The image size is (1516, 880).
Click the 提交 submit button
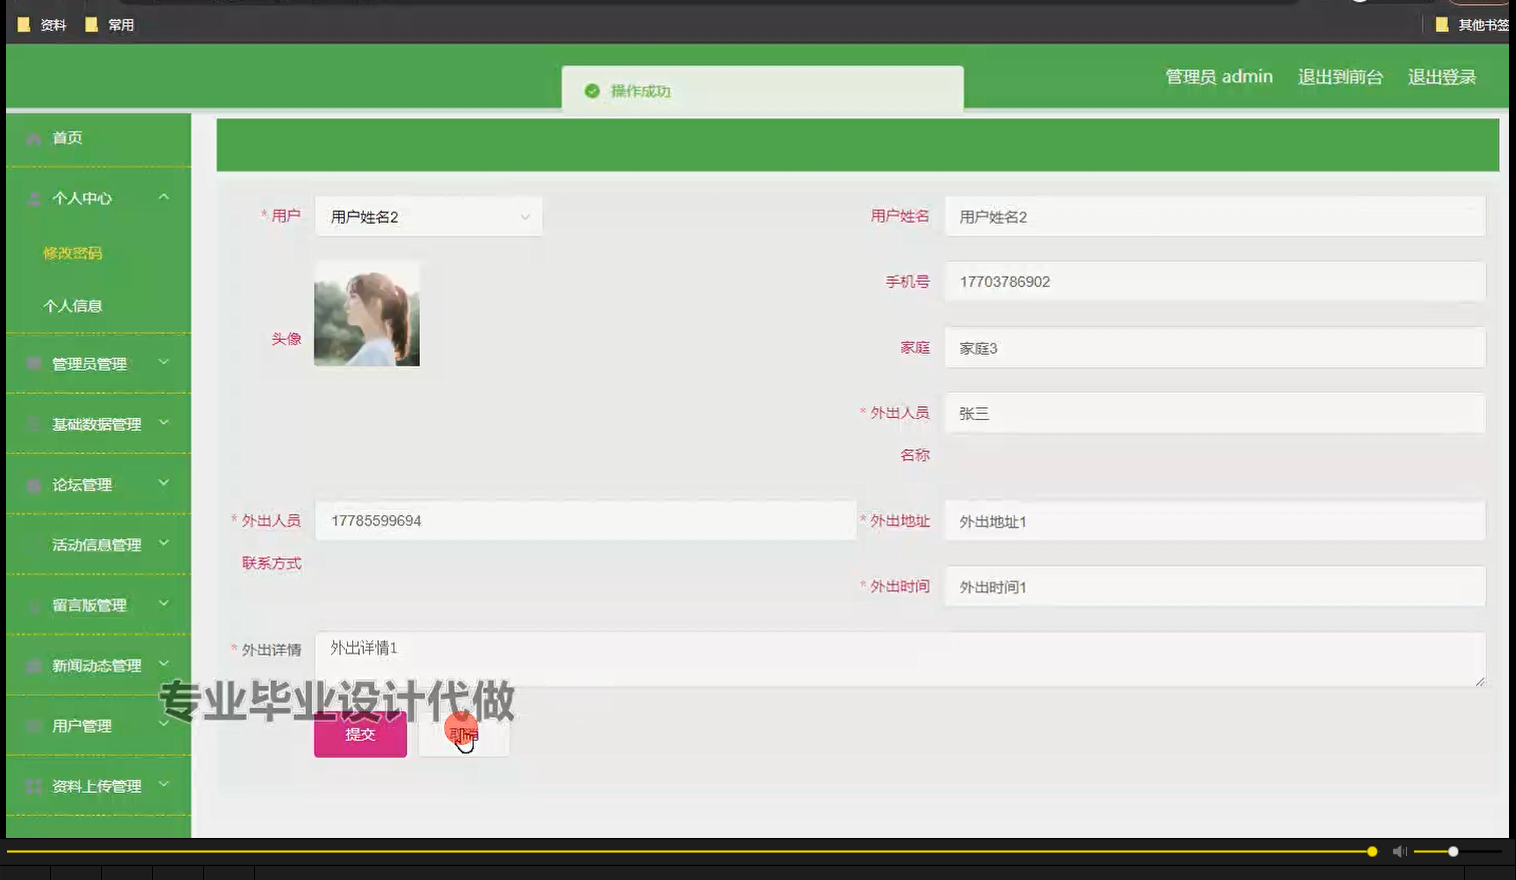click(360, 734)
